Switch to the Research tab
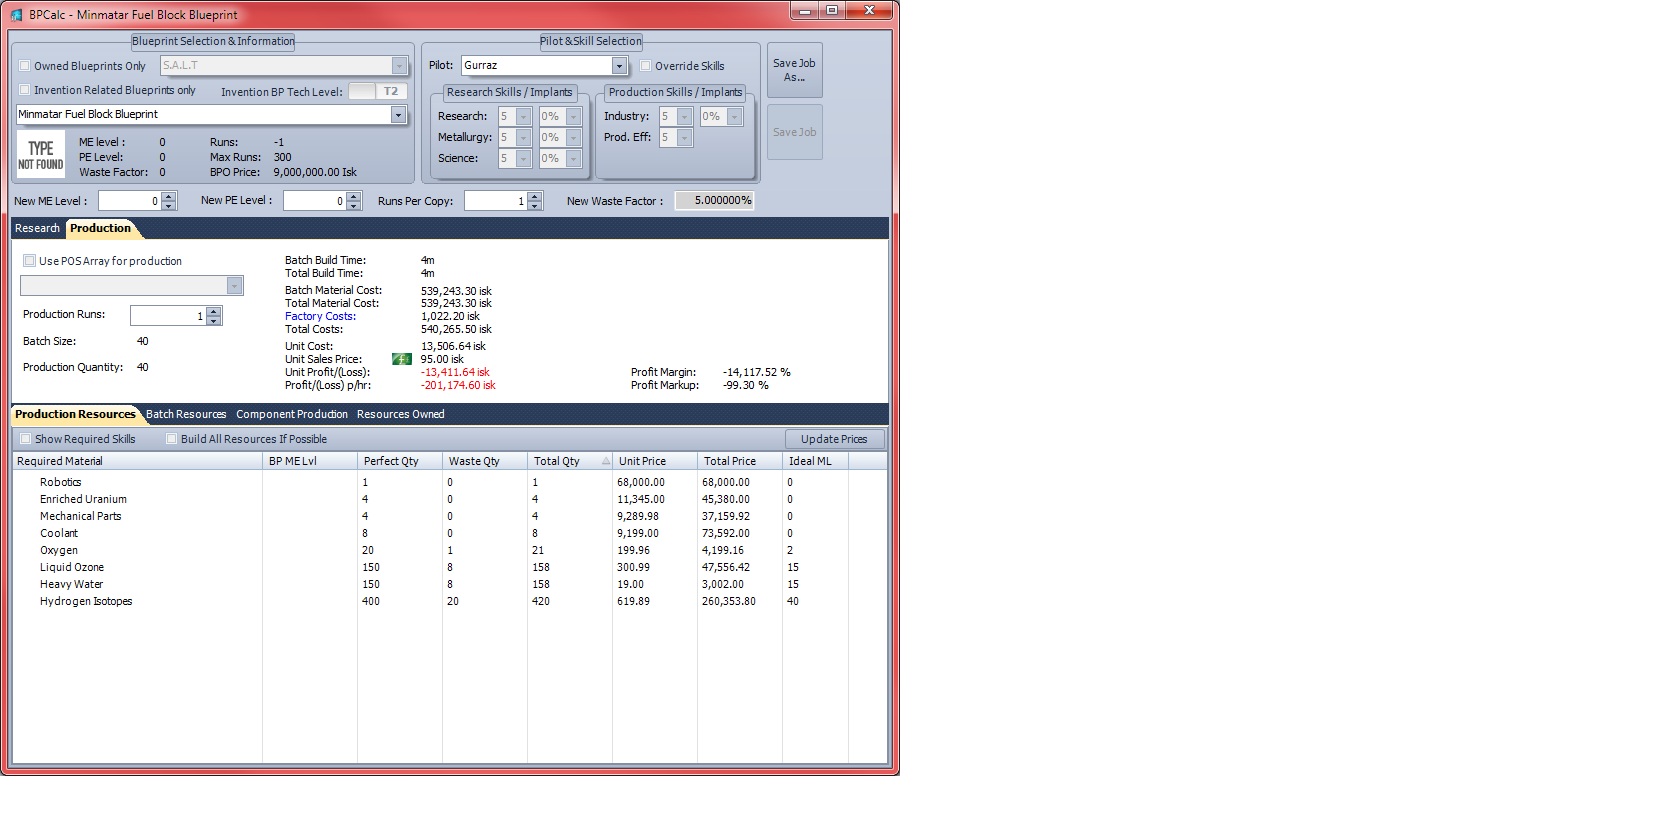The image size is (1659, 816). [x=37, y=229]
